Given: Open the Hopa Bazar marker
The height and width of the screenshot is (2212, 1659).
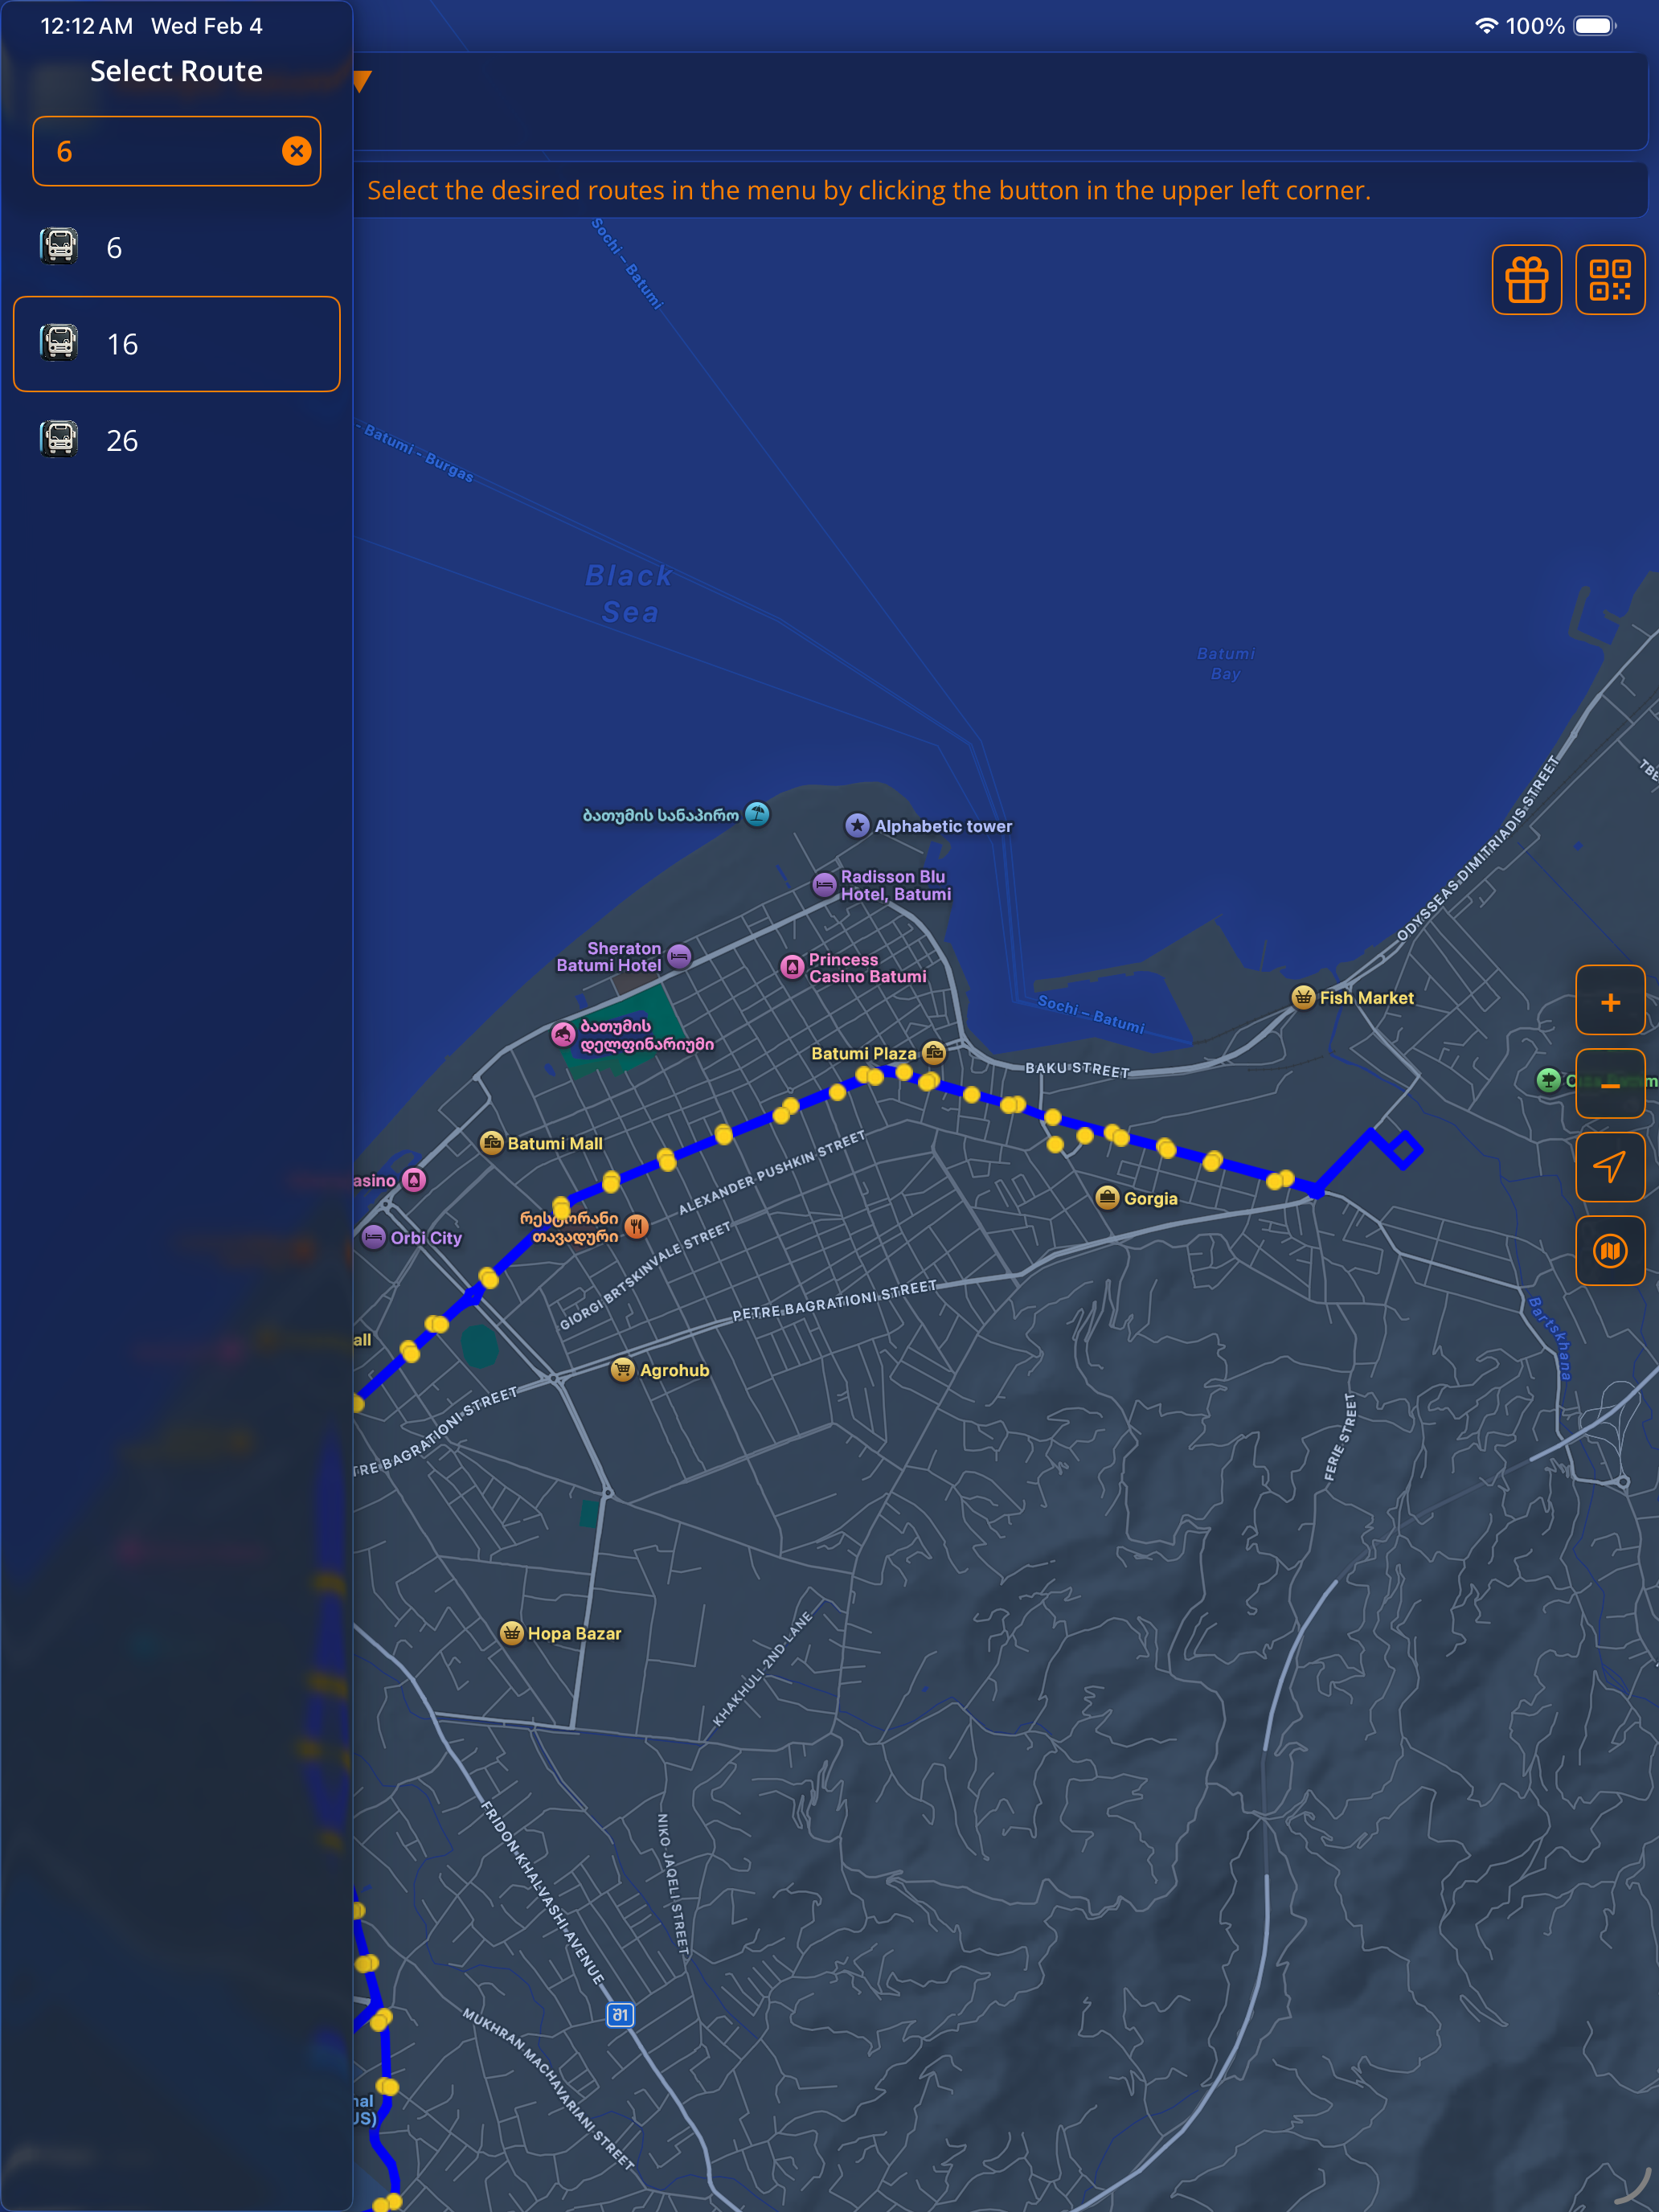Looking at the screenshot, I should coord(511,1633).
